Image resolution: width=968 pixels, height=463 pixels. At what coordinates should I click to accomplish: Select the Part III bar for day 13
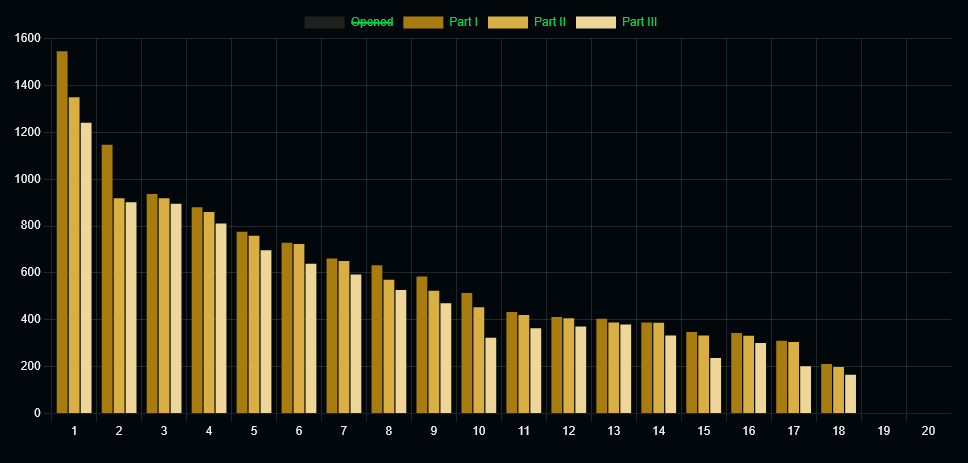pos(626,369)
